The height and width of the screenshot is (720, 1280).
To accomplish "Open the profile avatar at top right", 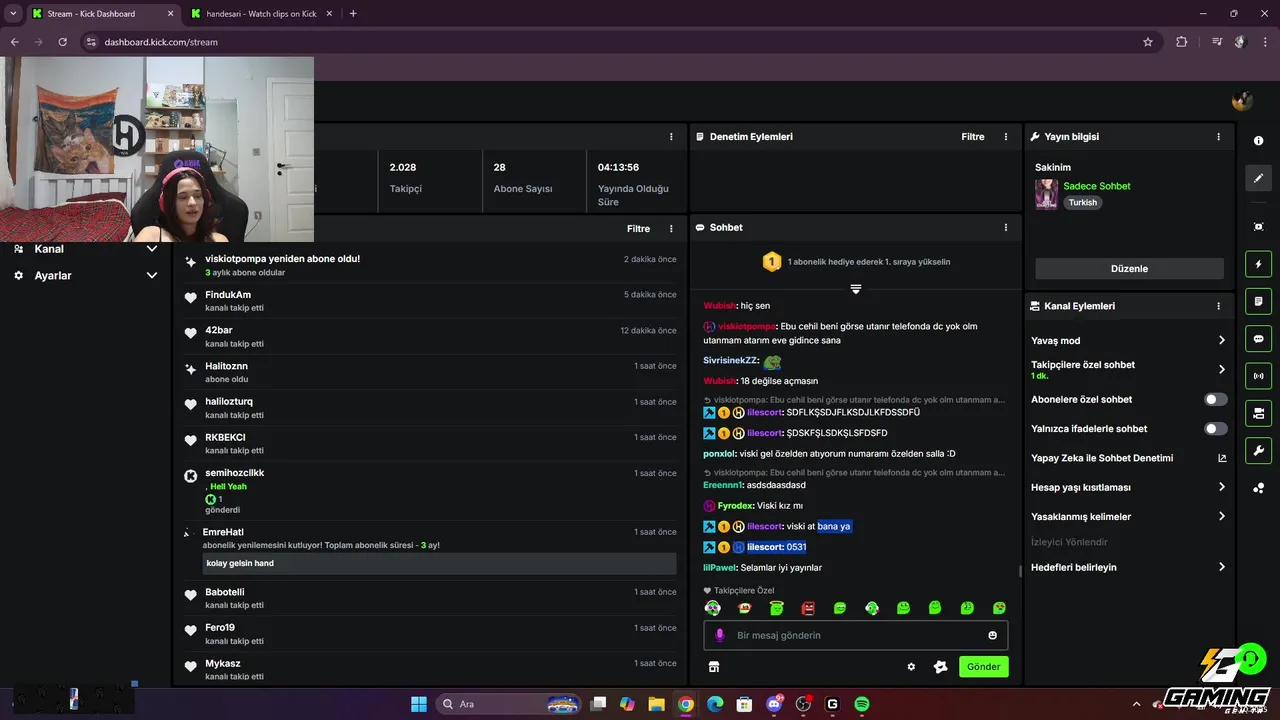I will tap(1242, 100).
